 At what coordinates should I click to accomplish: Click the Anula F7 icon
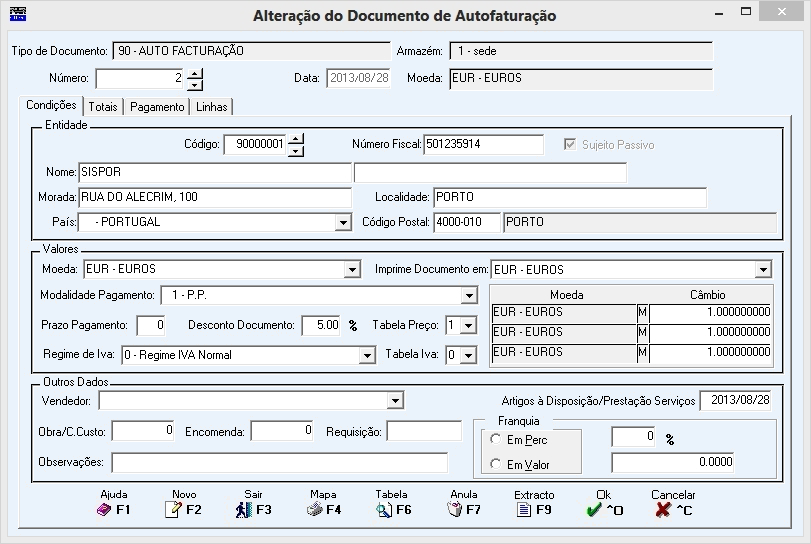point(454,510)
